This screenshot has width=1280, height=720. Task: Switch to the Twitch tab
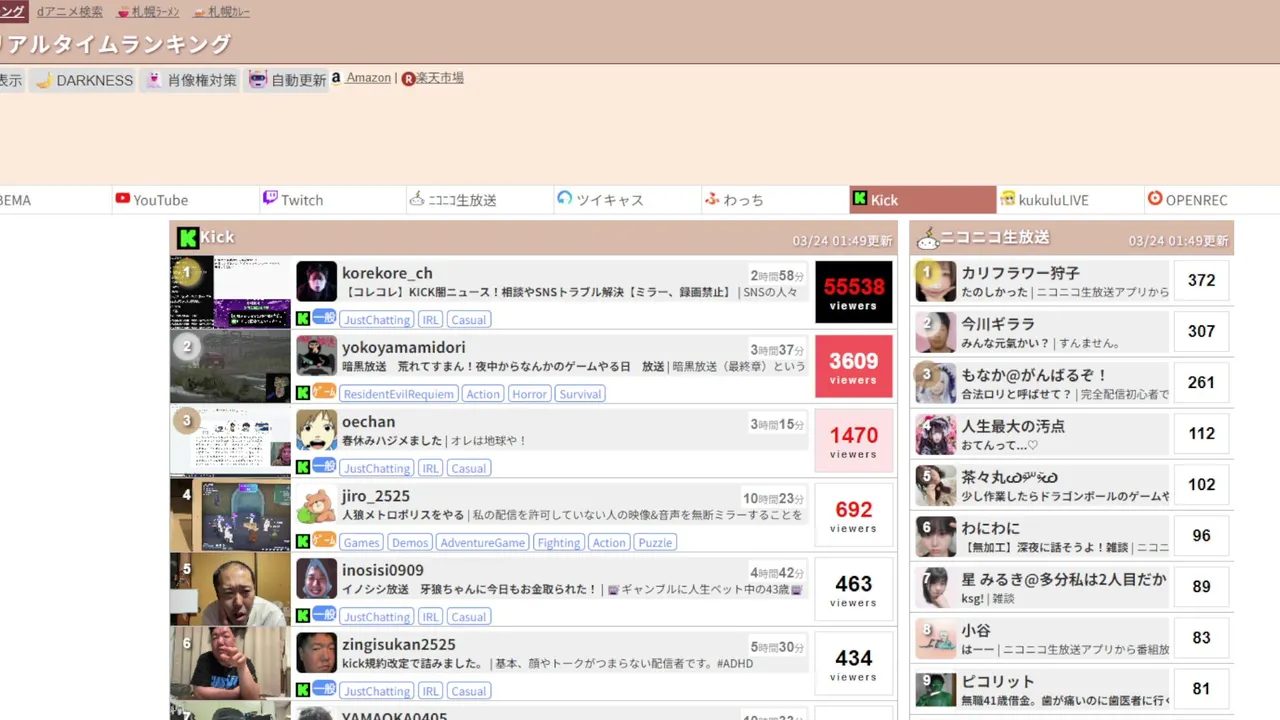tap(332, 200)
